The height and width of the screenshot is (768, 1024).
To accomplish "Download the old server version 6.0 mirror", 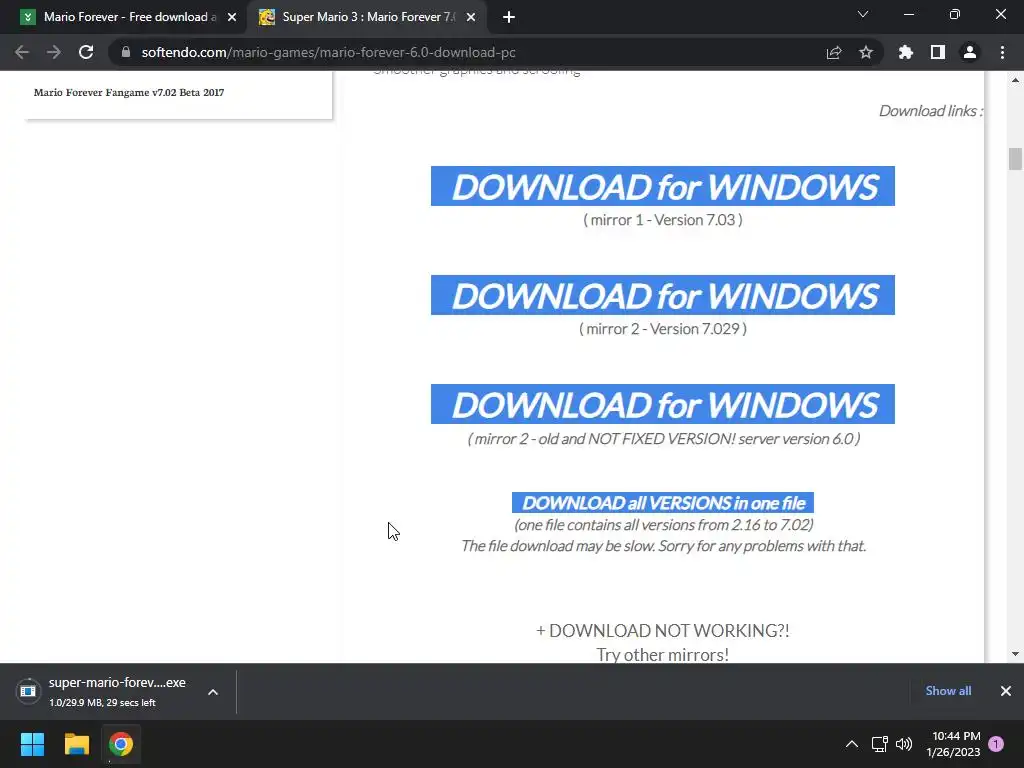I will tap(663, 404).
